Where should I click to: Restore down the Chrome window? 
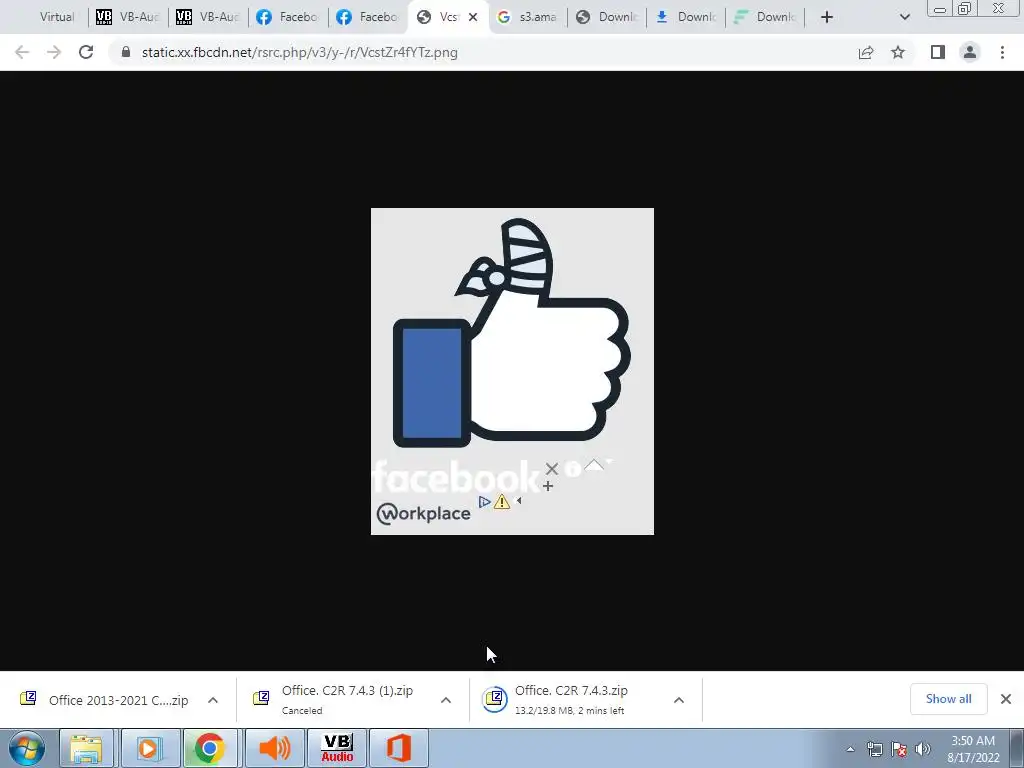pos(964,9)
